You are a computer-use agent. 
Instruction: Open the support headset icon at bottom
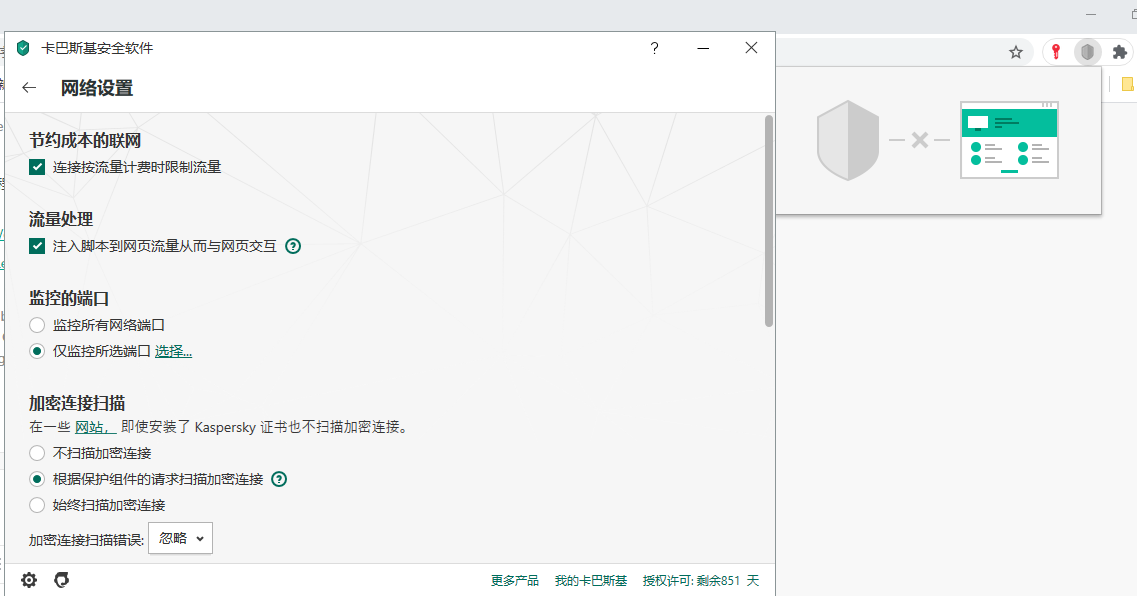tap(62, 580)
